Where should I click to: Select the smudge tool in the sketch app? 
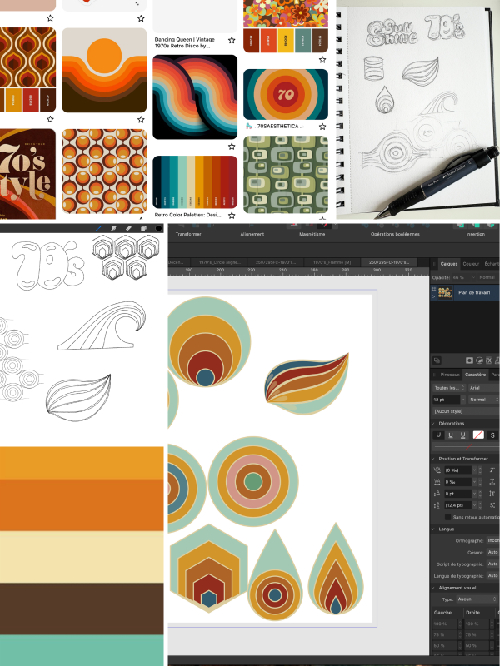(113, 229)
